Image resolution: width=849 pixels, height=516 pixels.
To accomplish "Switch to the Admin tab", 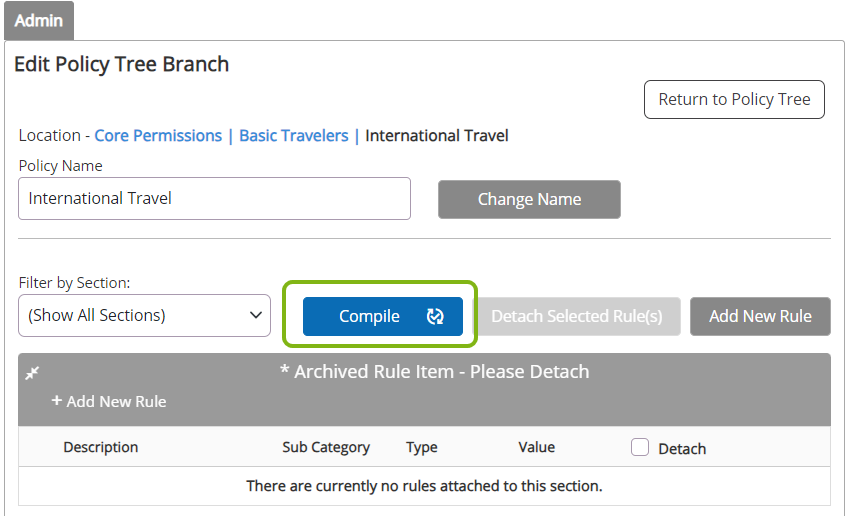I will [39, 21].
